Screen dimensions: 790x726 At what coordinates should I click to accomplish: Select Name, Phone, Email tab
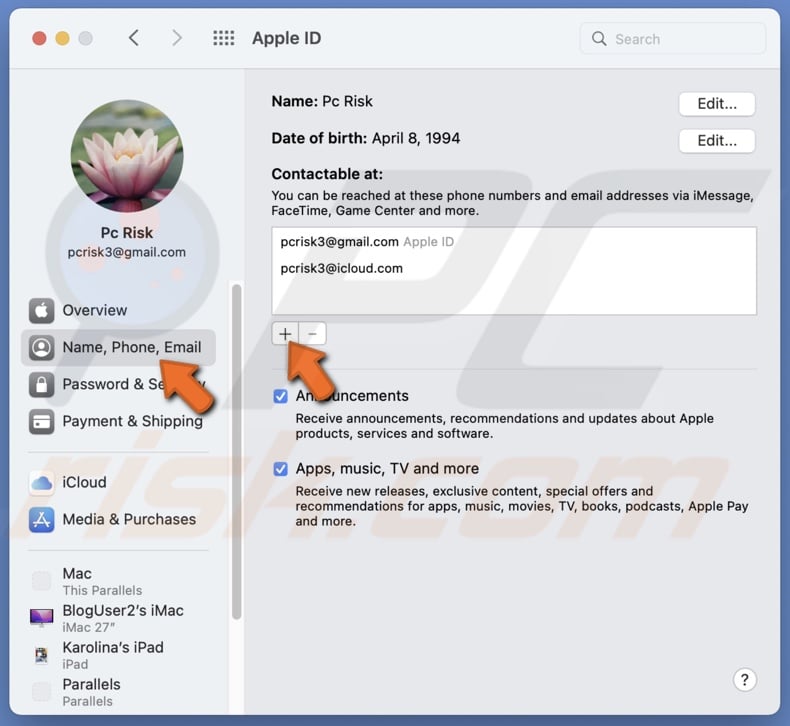[131, 347]
